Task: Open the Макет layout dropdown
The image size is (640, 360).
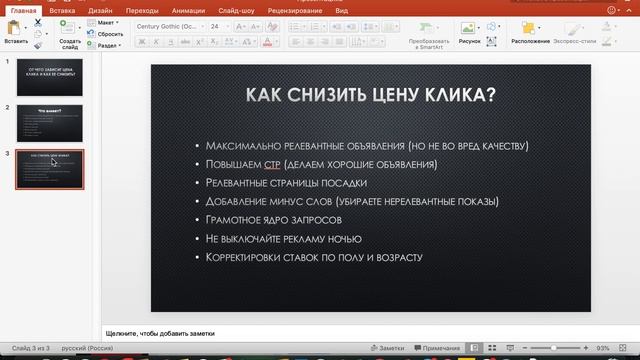Action: point(103,22)
